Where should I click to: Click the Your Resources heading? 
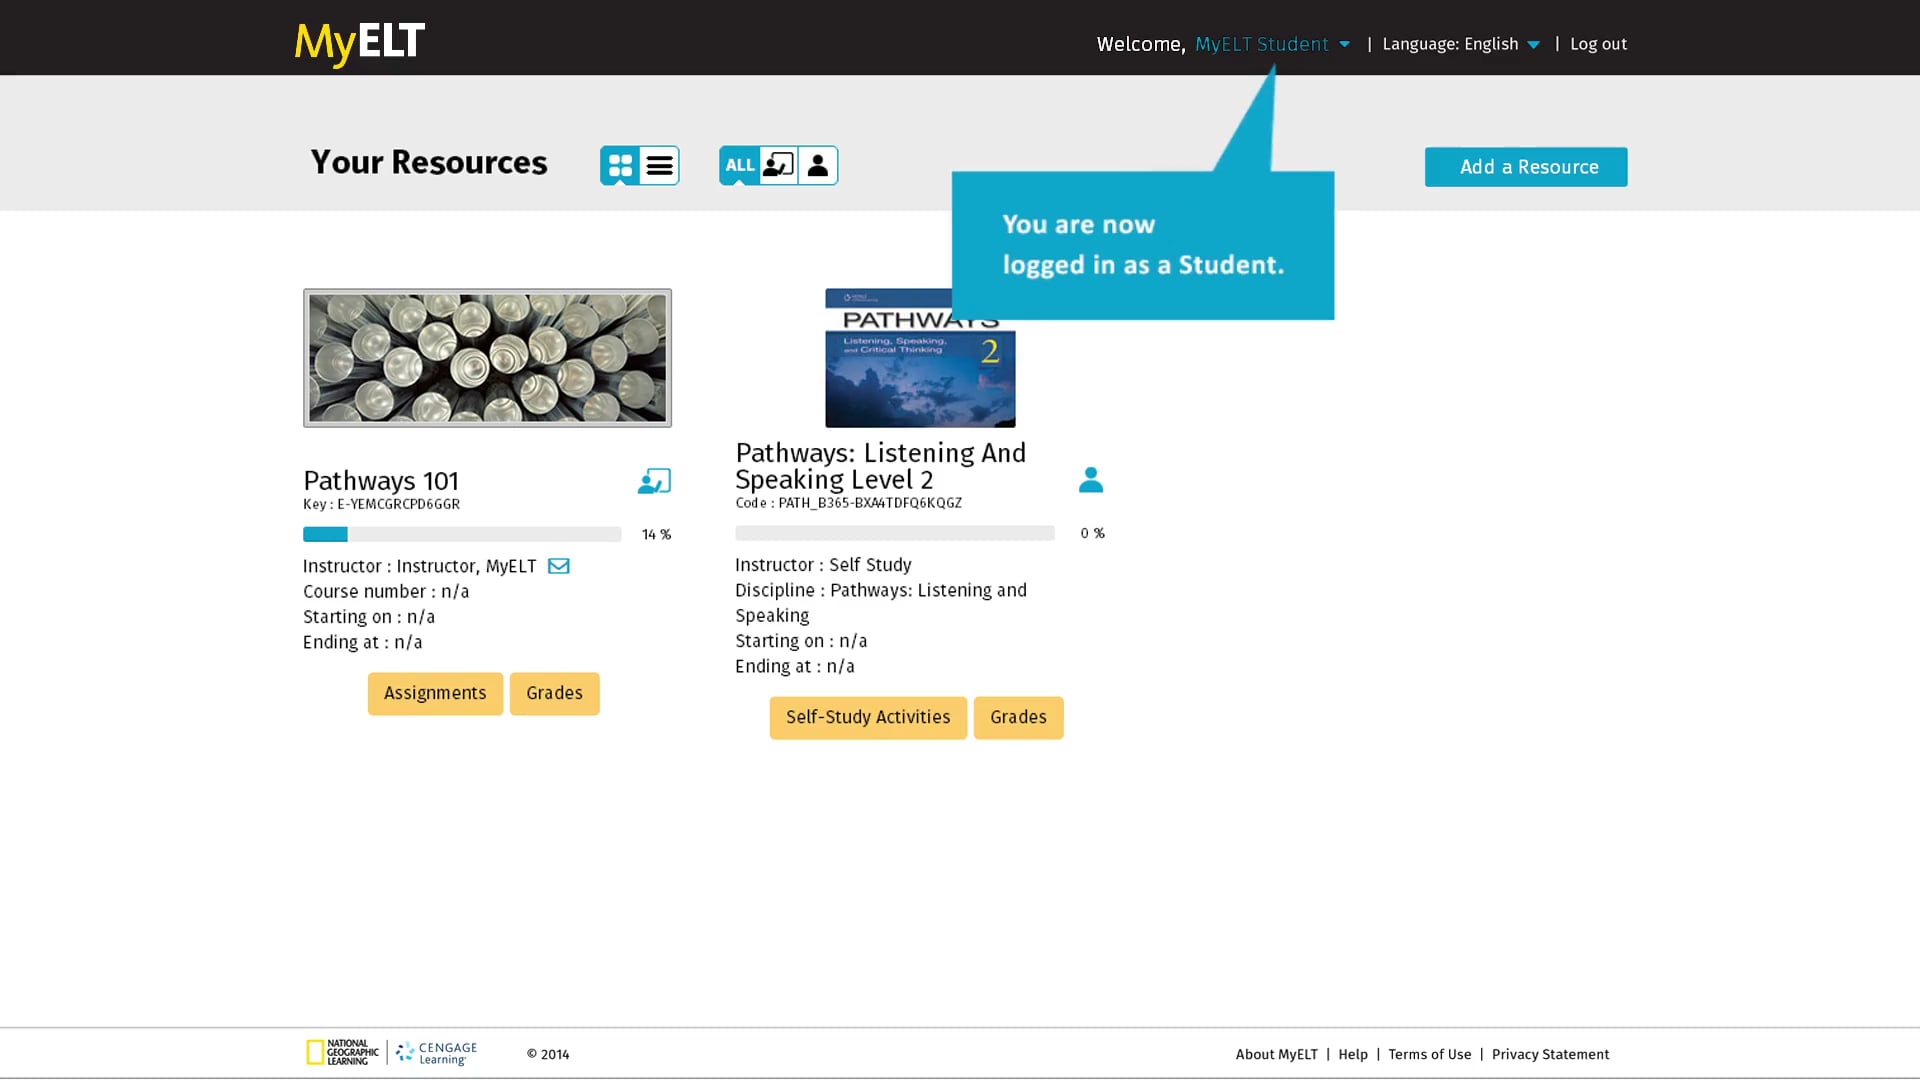pos(429,162)
